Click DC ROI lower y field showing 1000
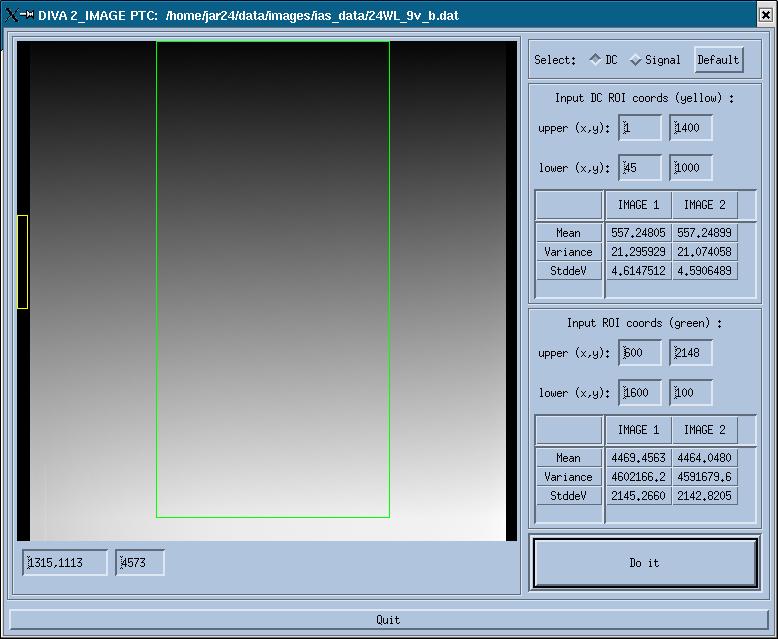Viewport: 778px width, 639px height. [691, 168]
